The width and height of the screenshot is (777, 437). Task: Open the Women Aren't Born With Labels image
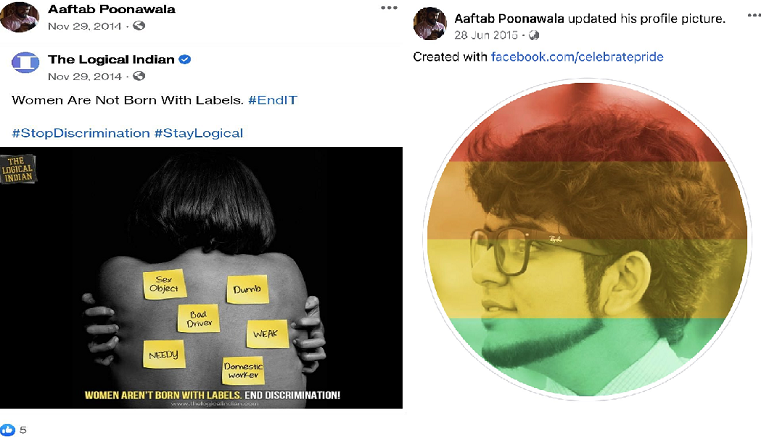[x=201, y=277]
